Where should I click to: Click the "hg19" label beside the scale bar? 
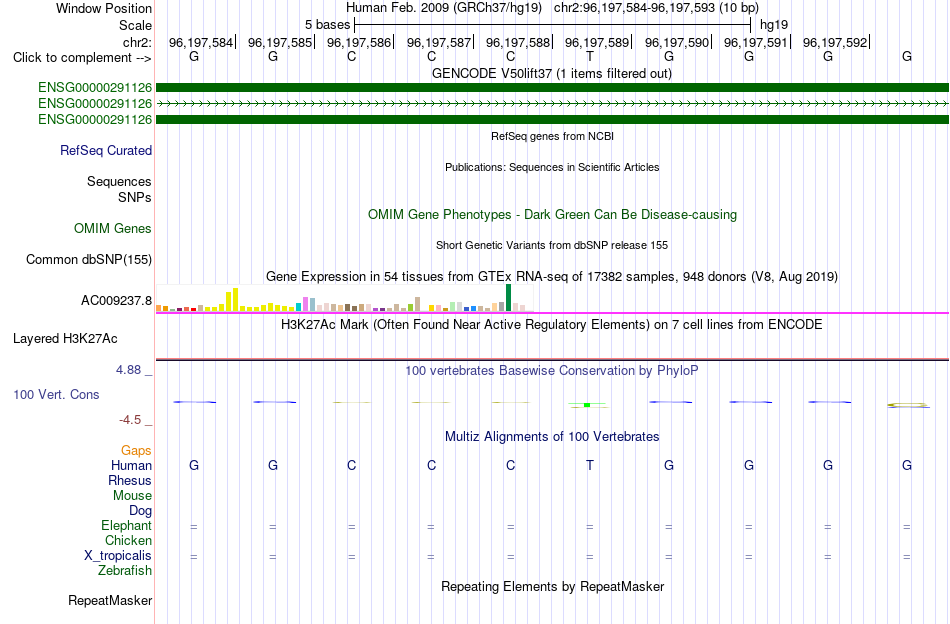[x=774, y=25]
